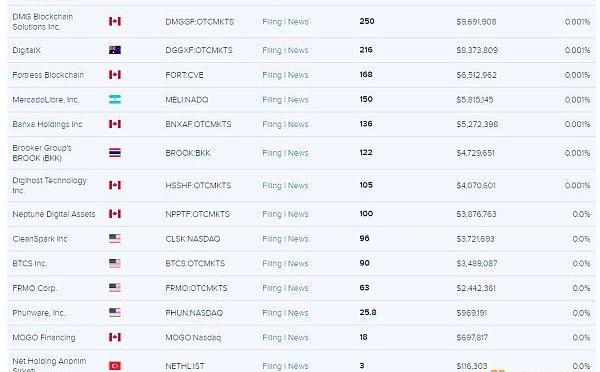Viewport: 600px width, 372px height.
Task: Click the Australia flag in DigitalX row
Action: (x=115, y=50)
